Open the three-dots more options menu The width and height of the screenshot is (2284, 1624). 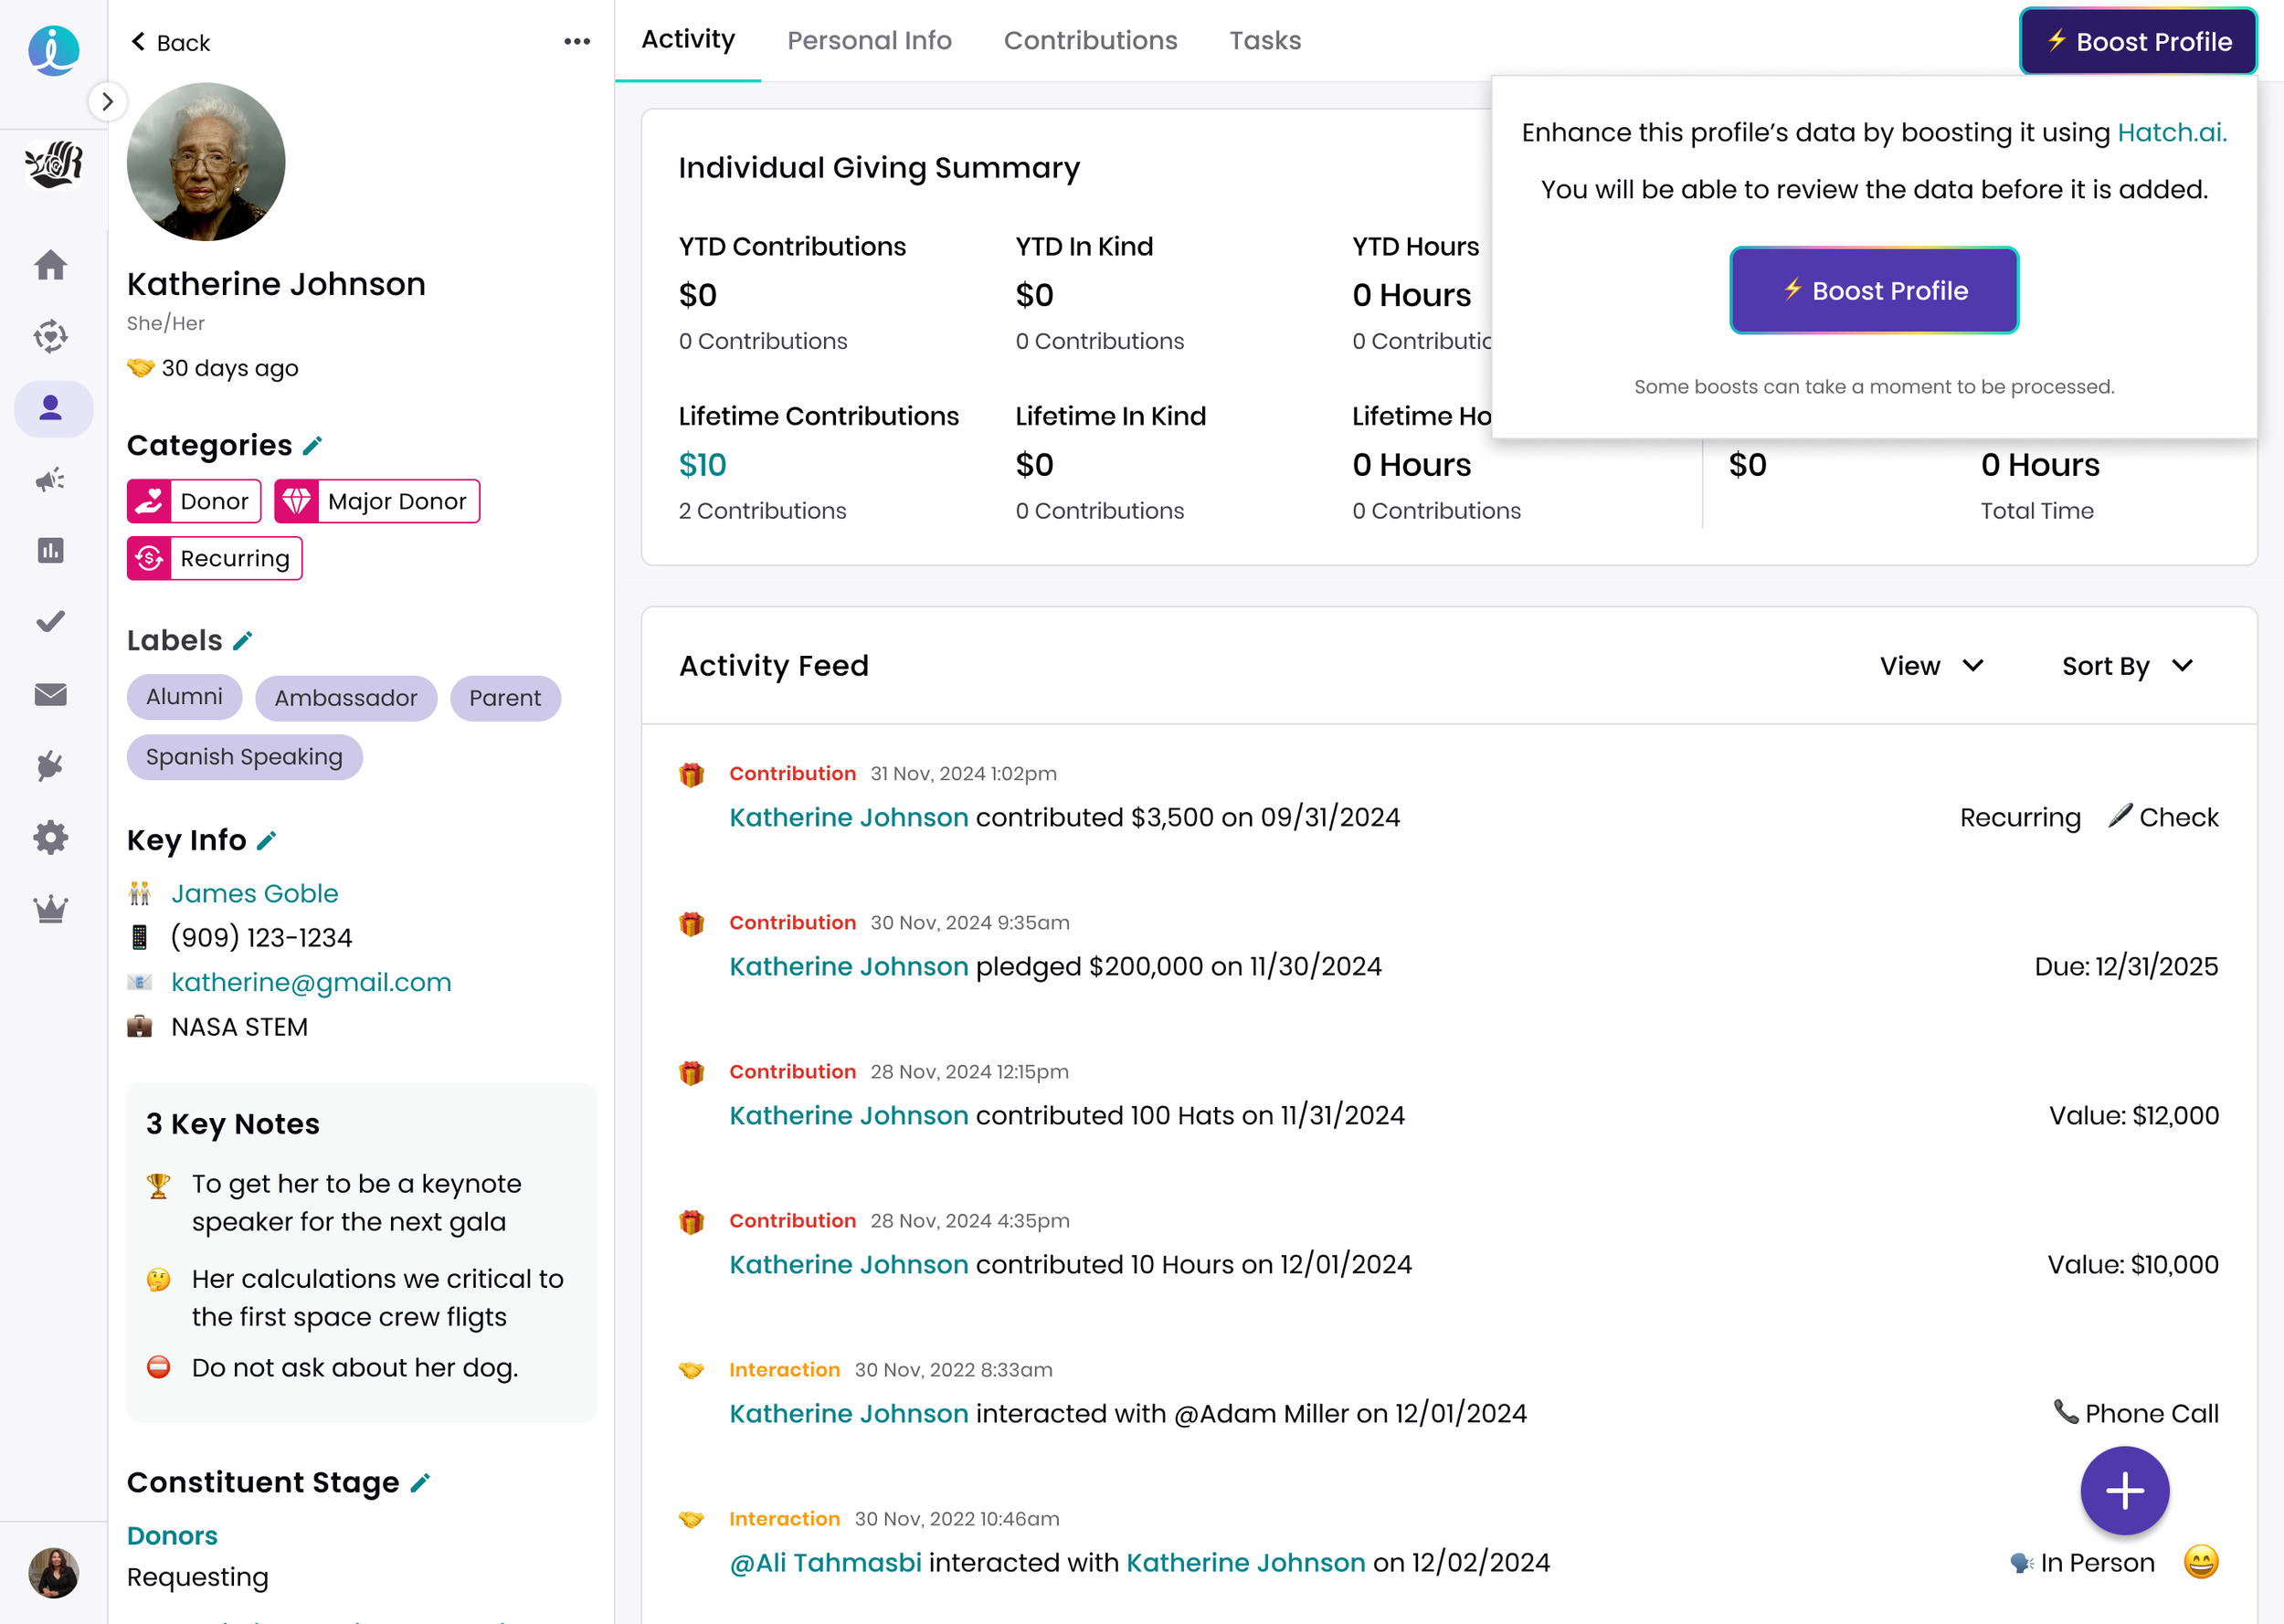pyautogui.click(x=577, y=42)
